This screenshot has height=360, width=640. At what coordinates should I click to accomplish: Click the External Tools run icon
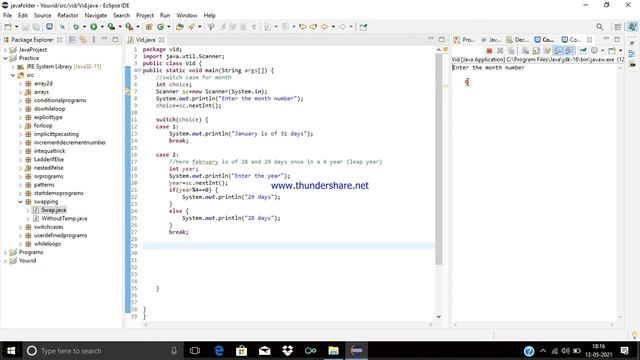129,27
